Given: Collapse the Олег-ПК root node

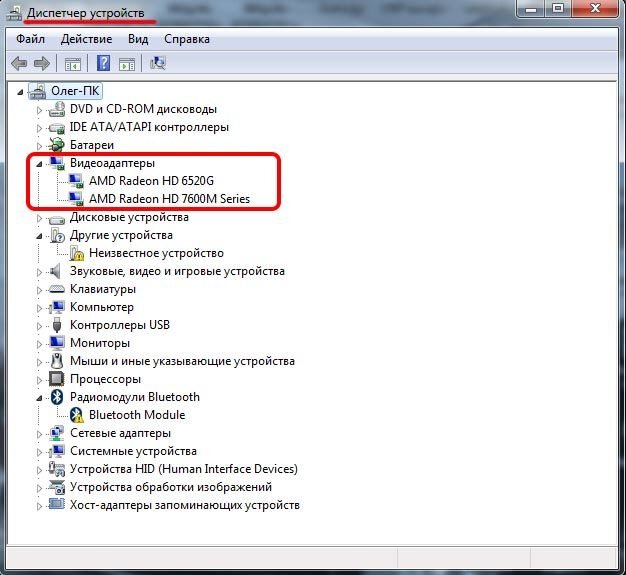Looking at the screenshot, I should coord(20,92).
